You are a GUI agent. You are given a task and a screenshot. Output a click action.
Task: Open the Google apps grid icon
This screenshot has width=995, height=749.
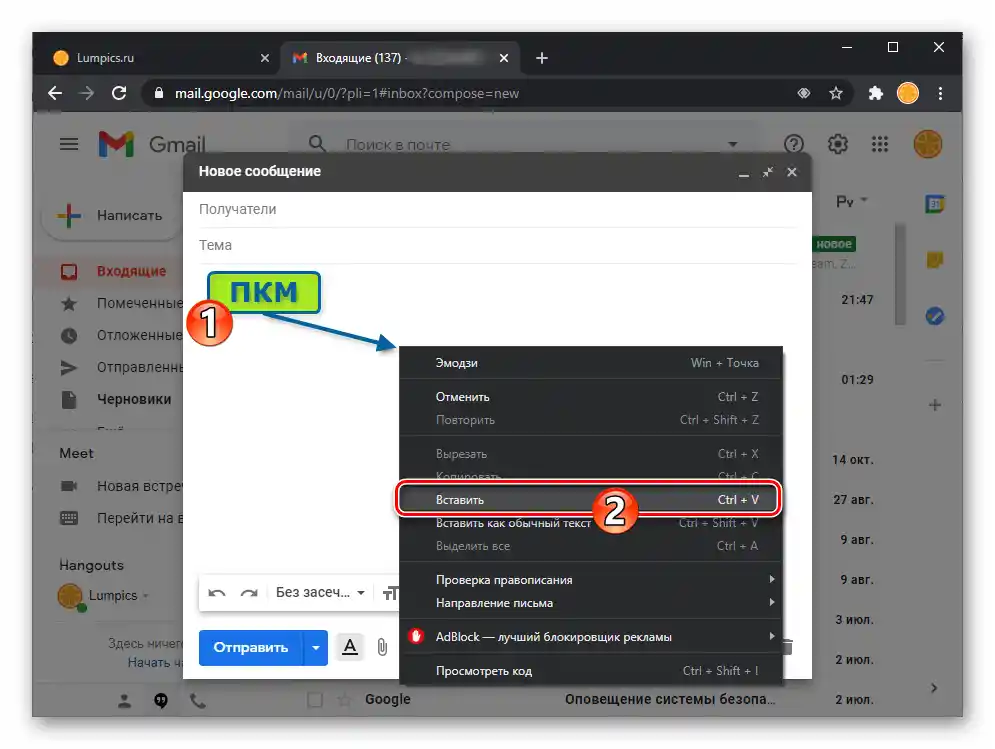[x=881, y=144]
